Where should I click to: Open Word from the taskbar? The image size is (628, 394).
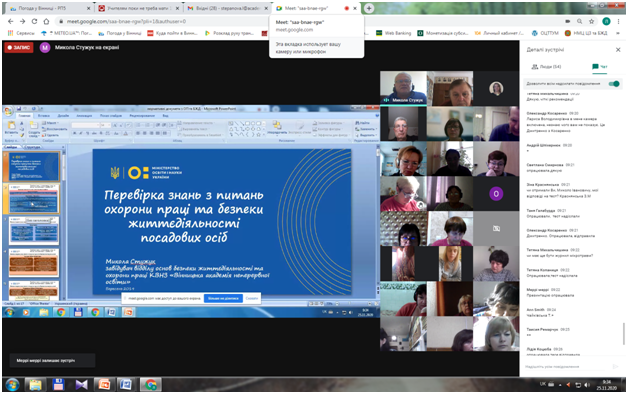[126, 385]
